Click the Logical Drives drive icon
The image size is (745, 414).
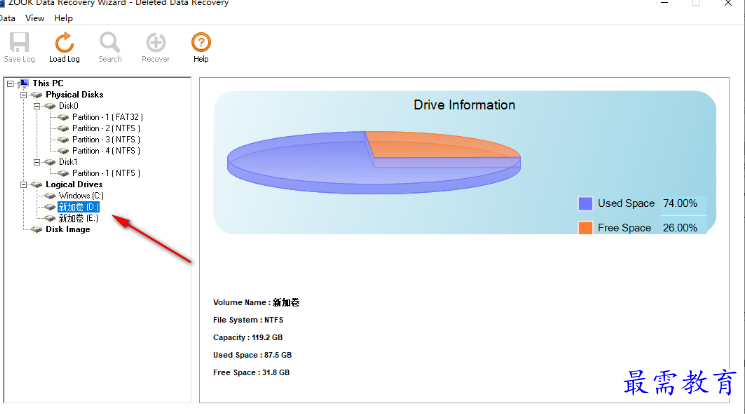[x=37, y=184]
